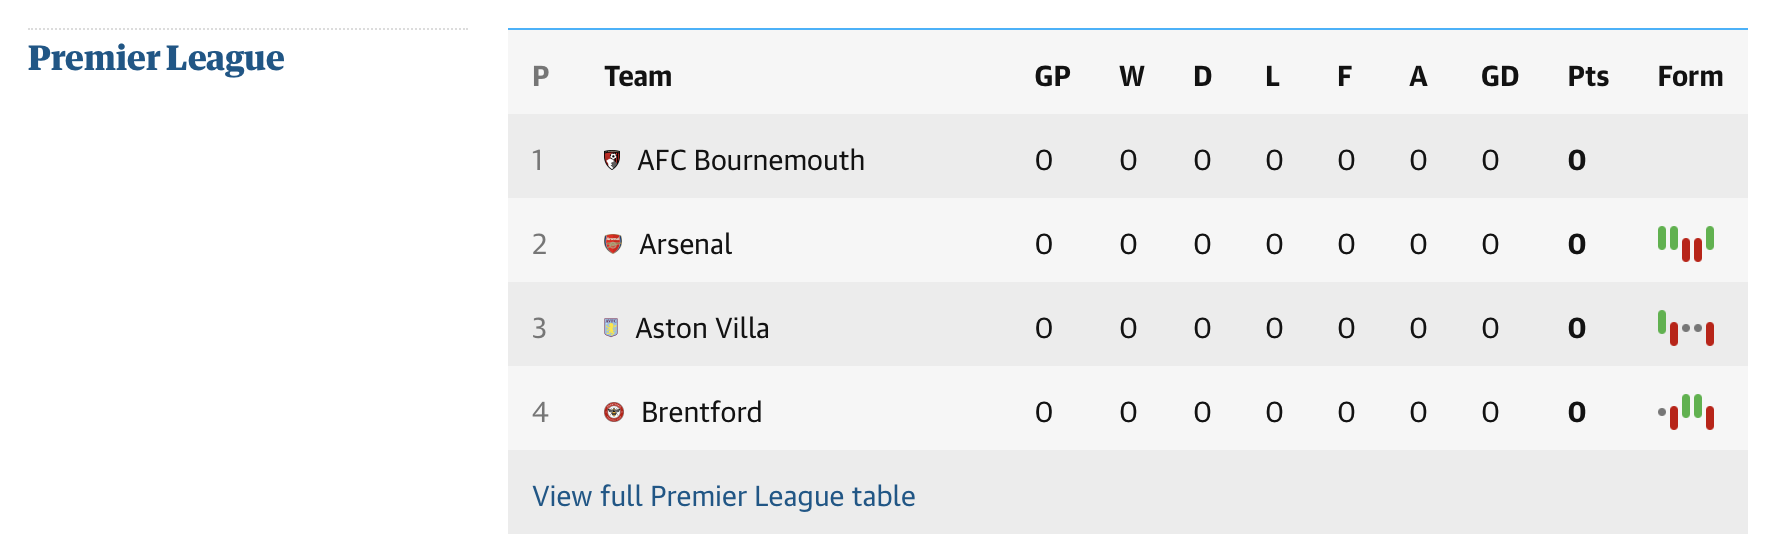Click the AFC Bournemouth club crest
This screenshot has width=1782, height=558.
(612, 160)
